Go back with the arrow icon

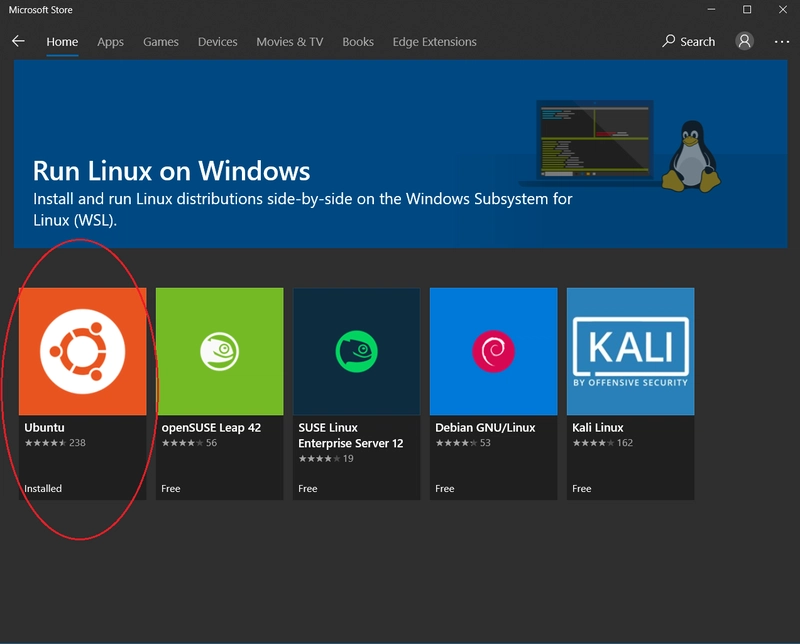point(18,41)
